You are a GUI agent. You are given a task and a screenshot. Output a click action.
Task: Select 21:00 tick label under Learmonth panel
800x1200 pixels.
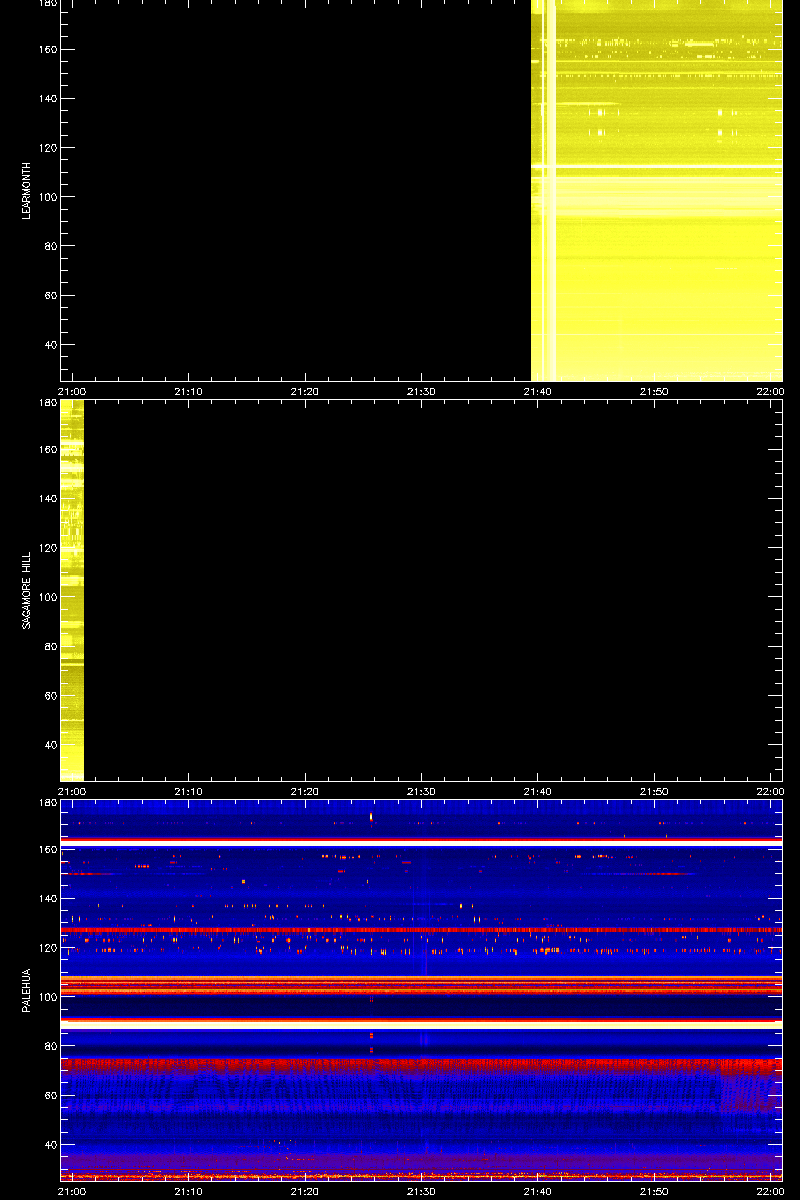[72, 392]
